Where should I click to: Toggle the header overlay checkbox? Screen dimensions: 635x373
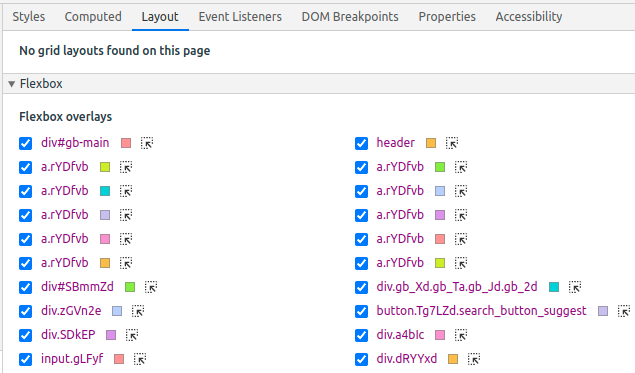(x=361, y=143)
